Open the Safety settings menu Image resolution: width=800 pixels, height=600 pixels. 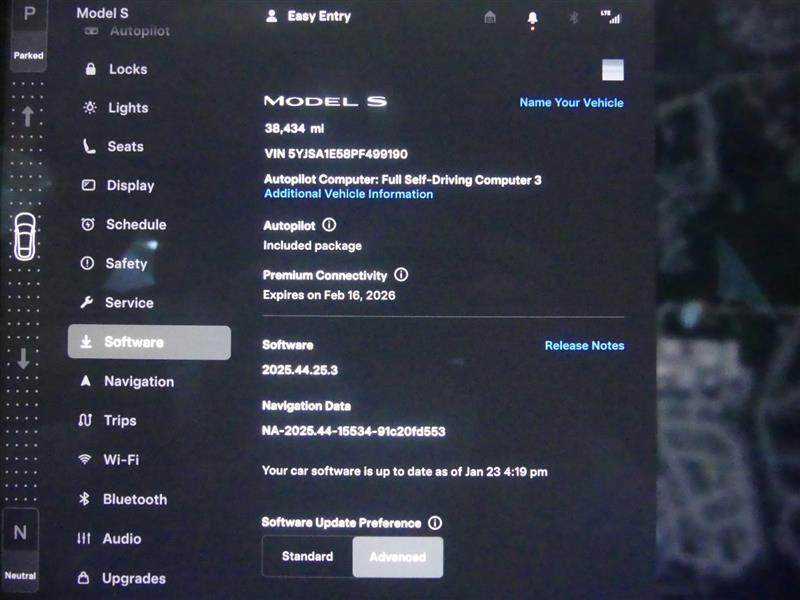(126, 264)
